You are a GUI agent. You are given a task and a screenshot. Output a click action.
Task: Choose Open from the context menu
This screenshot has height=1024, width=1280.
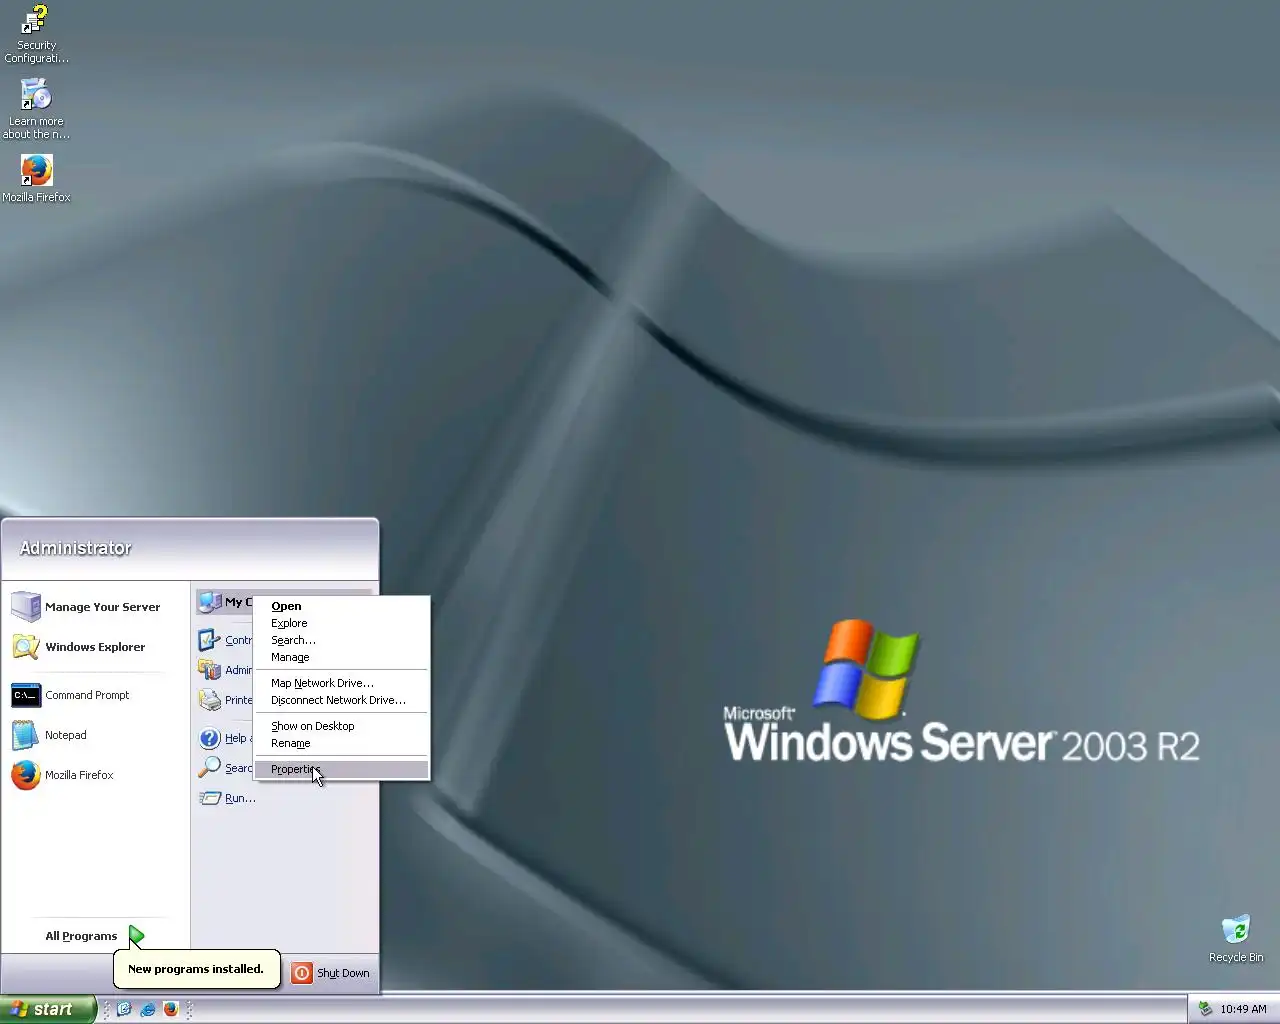[341, 606]
